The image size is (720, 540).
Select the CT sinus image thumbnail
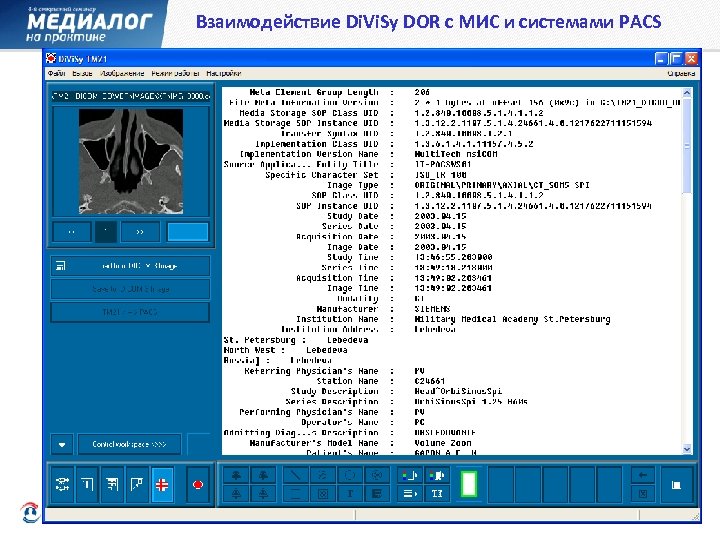click(x=131, y=161)
